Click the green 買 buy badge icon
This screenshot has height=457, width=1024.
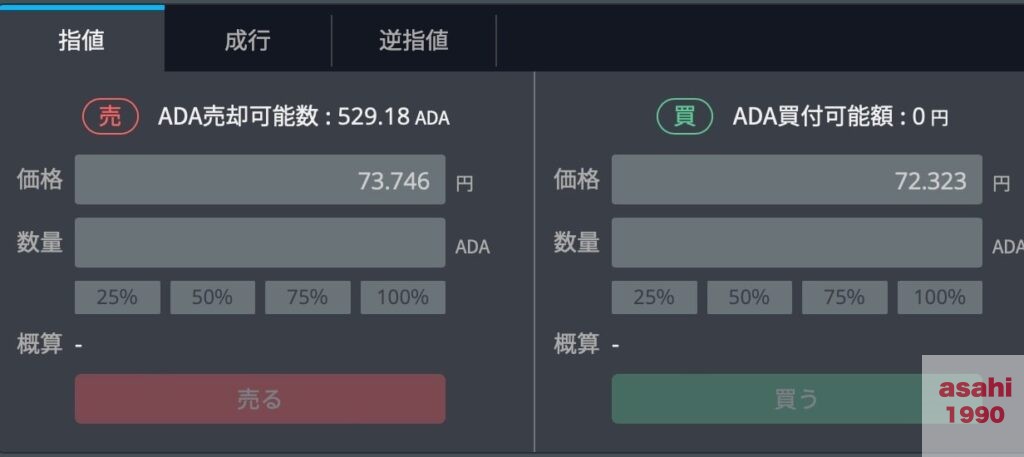684,118
